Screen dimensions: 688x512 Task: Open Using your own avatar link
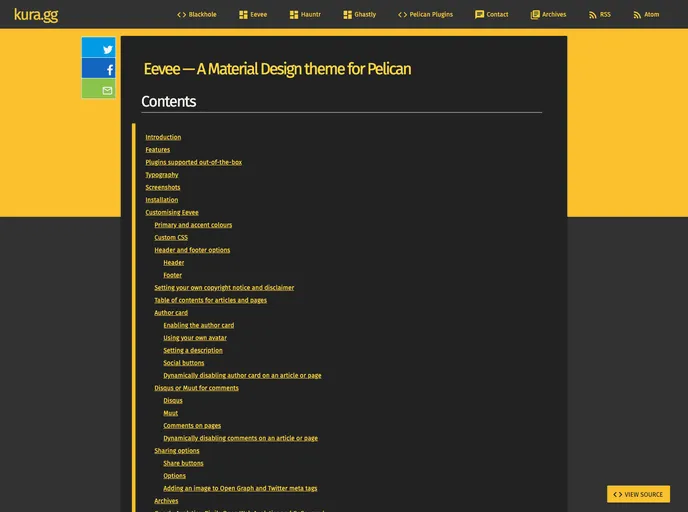(x=195, y=337)
